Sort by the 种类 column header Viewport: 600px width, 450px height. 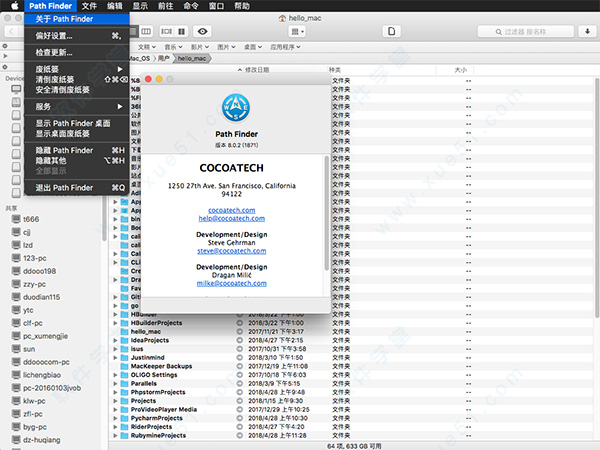(x=335, y=70)
